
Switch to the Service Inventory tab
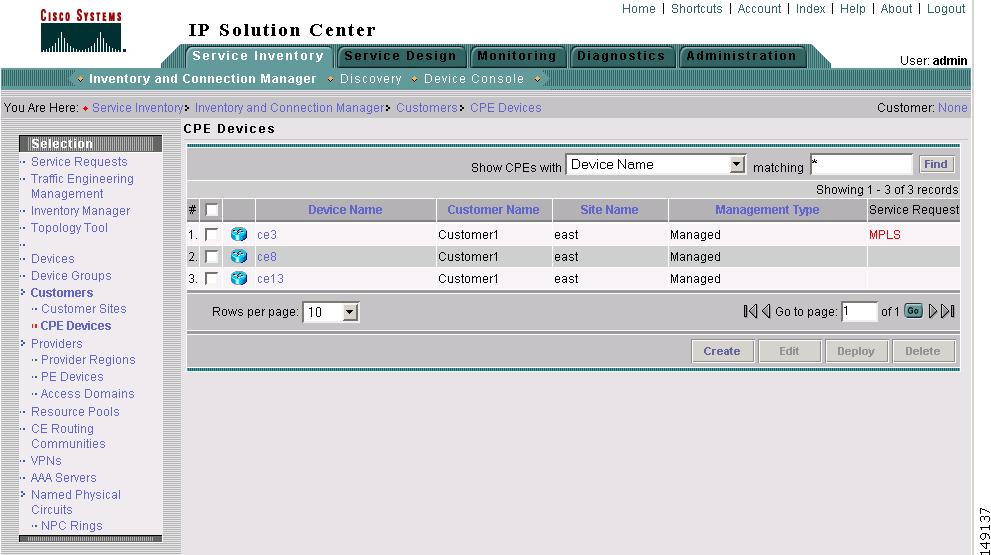tap(258, 56)
